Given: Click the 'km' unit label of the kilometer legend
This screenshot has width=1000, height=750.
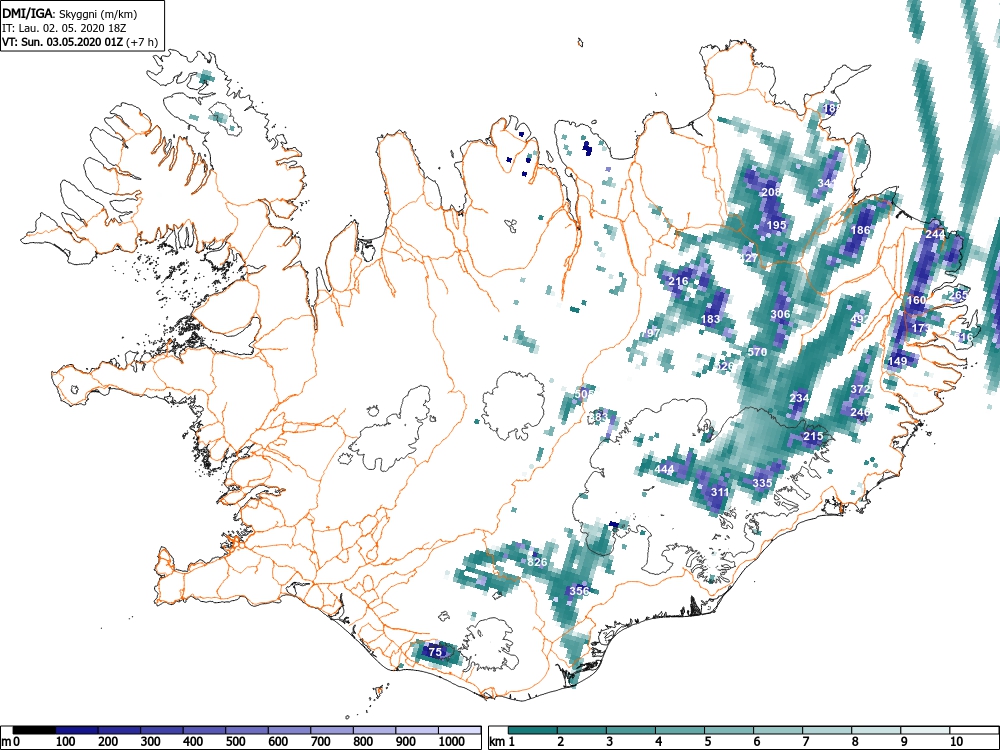Looking at the screenshot, I should pyautogui.click(x=497, y=742).
